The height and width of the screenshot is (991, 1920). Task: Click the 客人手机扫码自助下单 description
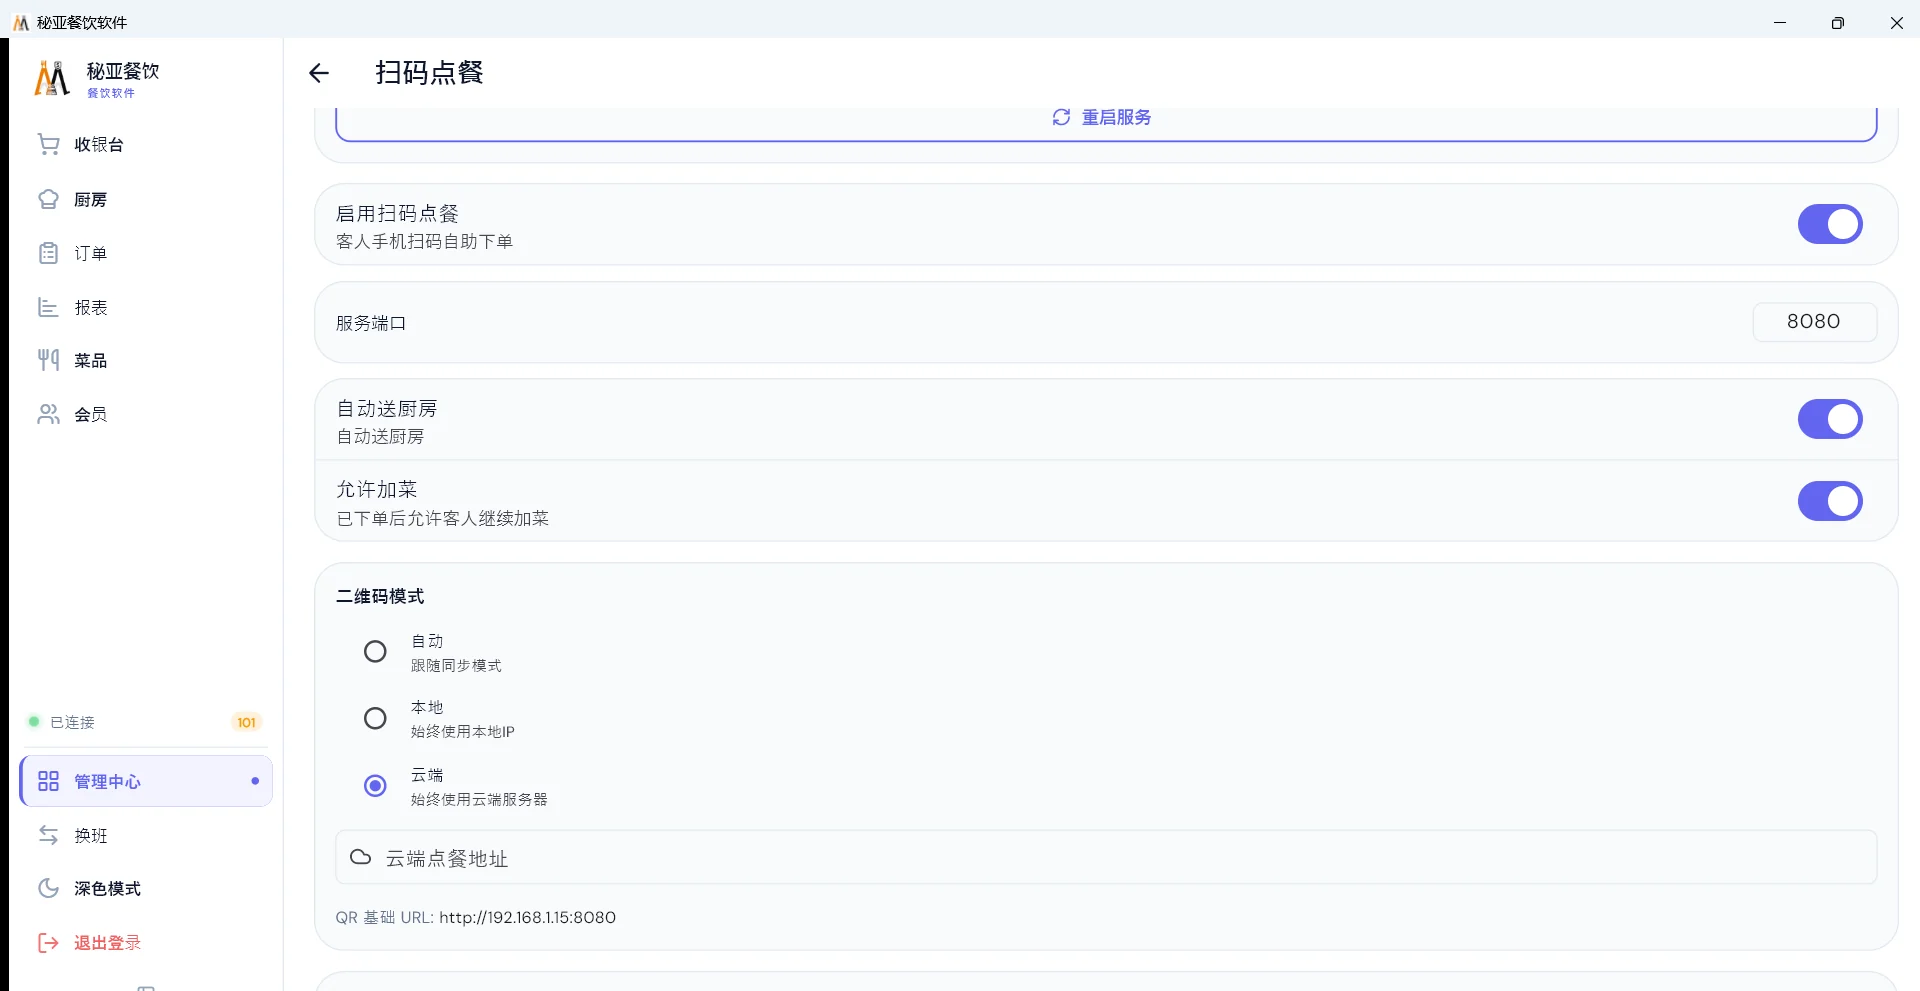pos(424,241)
